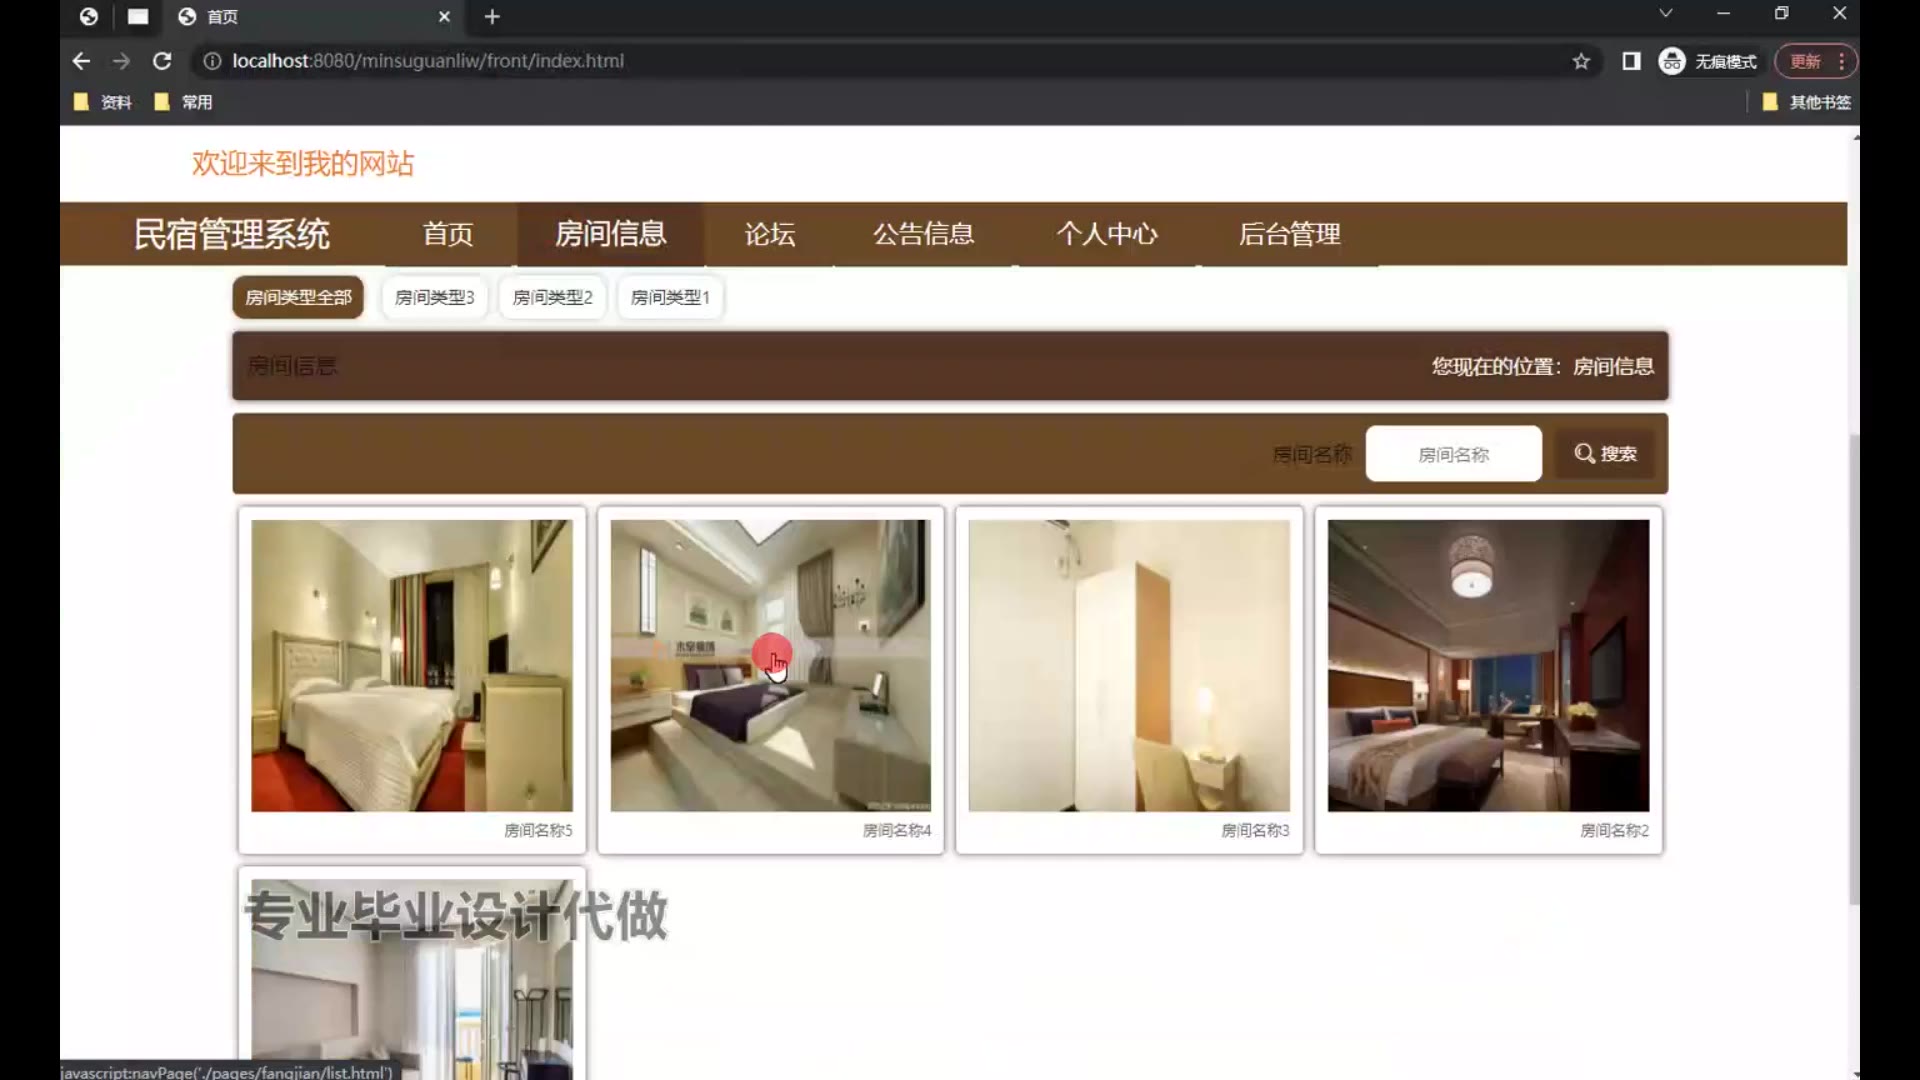Image resolution: width=1920 pixels, height=1080 pixels.
Task: Close the 首页 browser tab
Action: point(445,16)
